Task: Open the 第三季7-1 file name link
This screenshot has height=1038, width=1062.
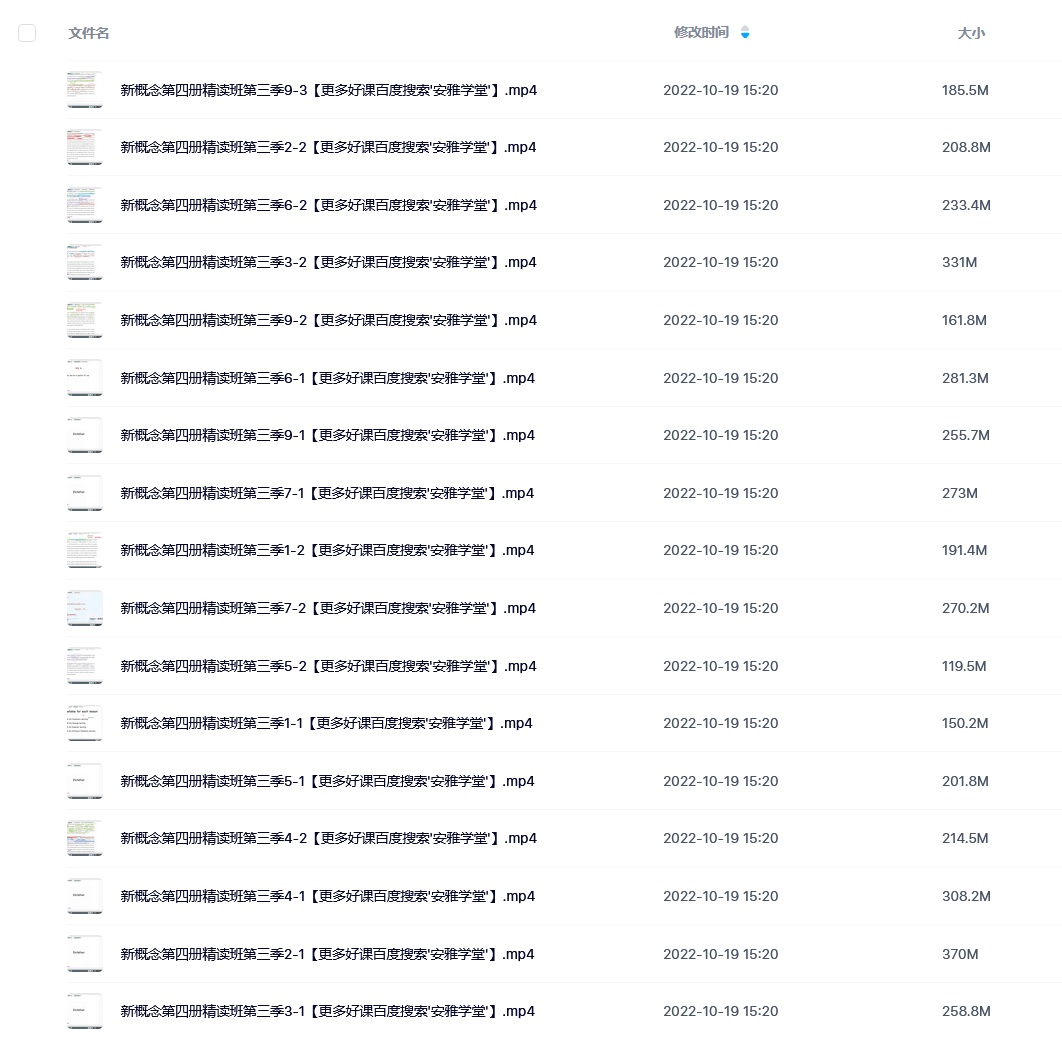Action: [327, 493]
